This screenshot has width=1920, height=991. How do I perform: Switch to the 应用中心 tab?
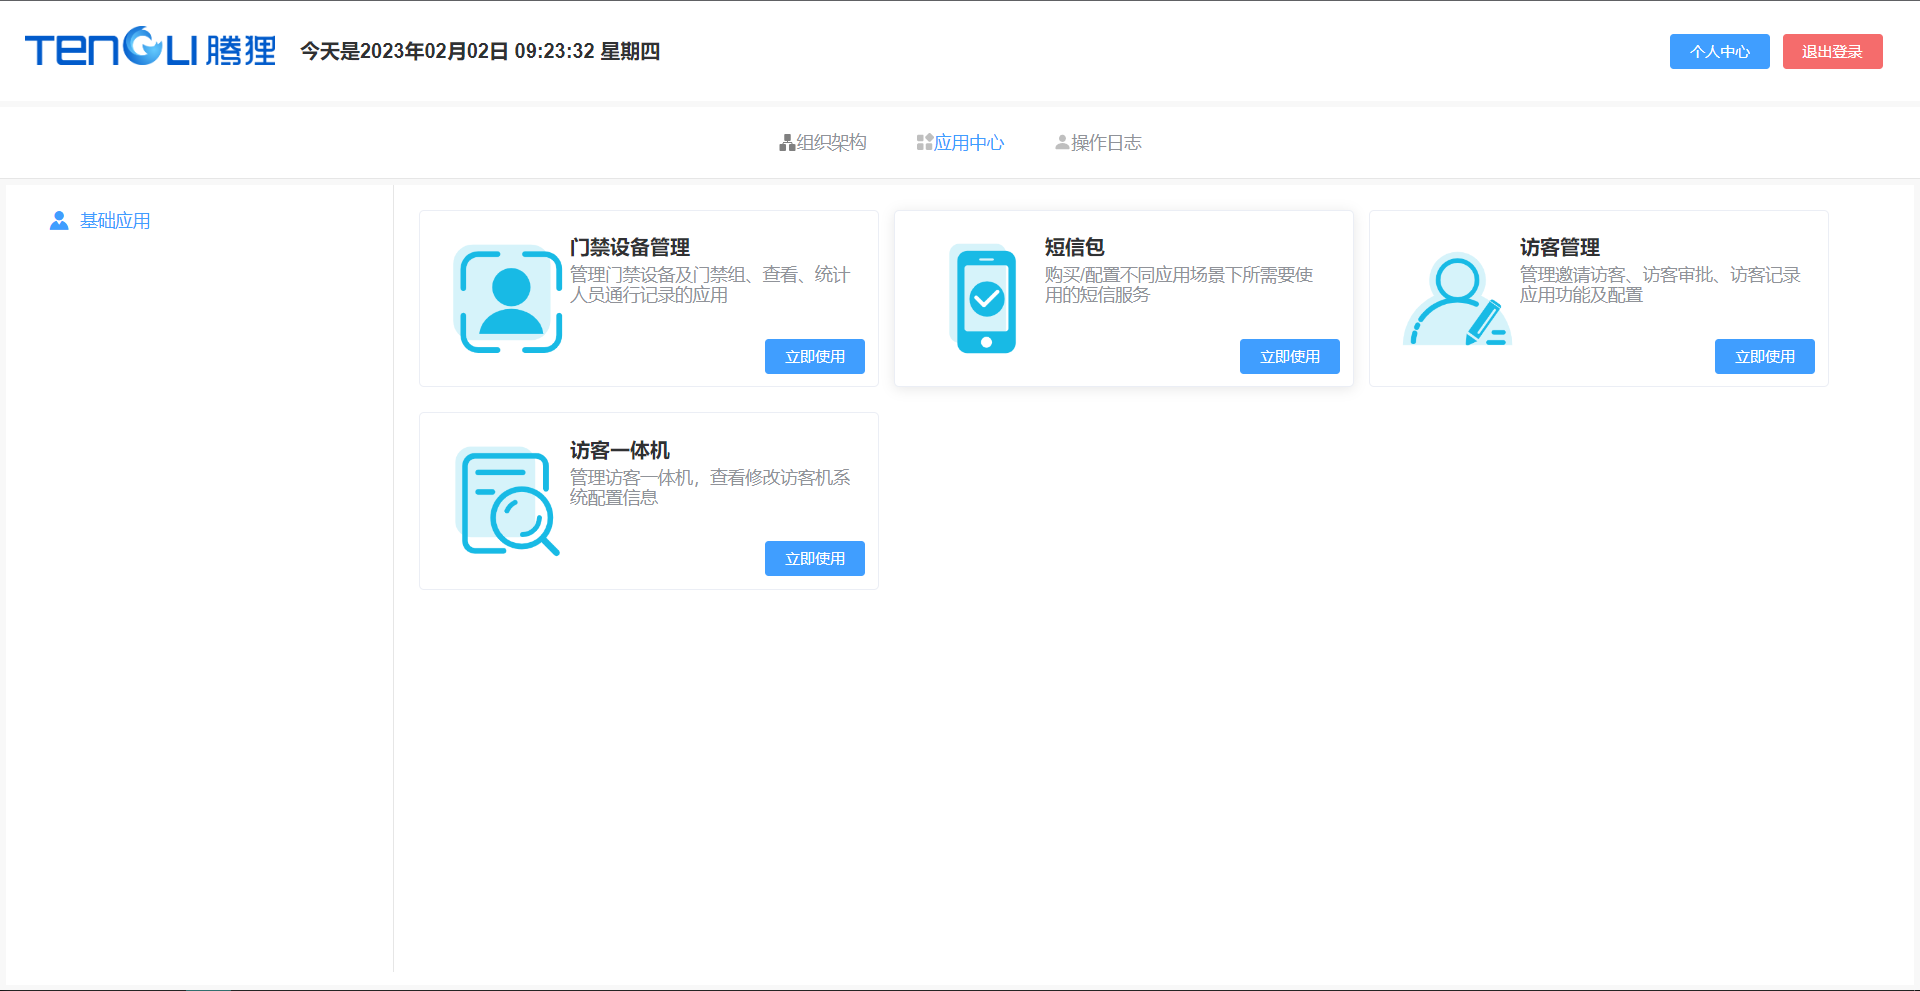click(x=960, y=143)
